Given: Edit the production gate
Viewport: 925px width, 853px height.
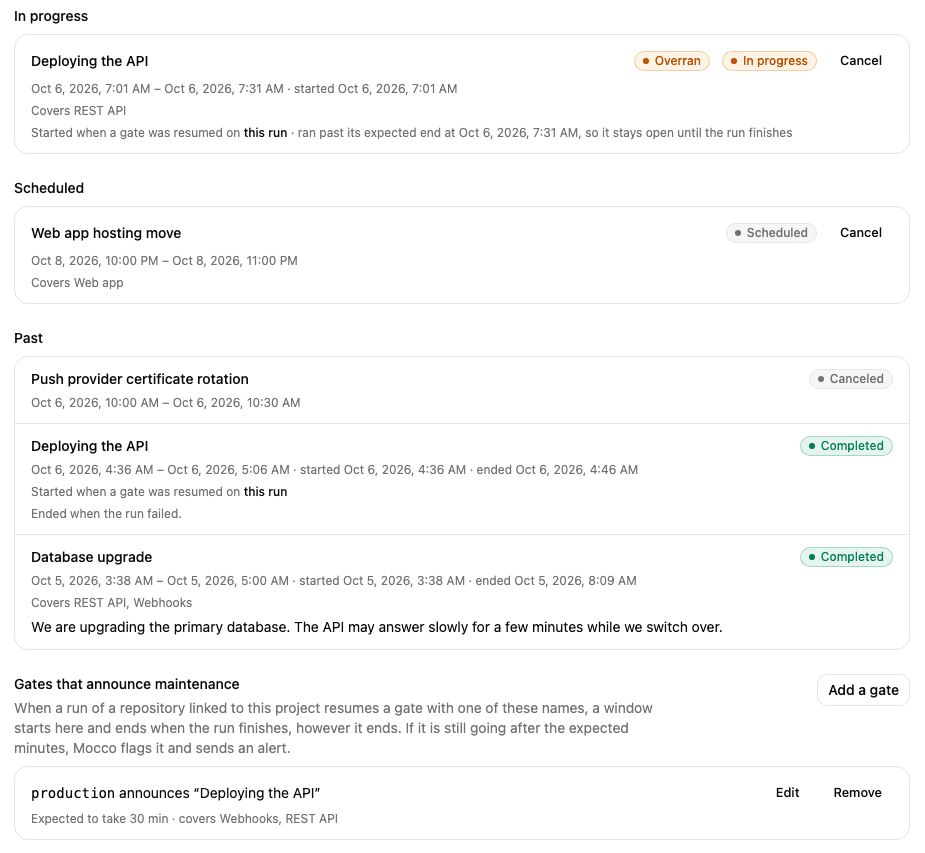Looking at the screenshot, I should pos(787,793).
